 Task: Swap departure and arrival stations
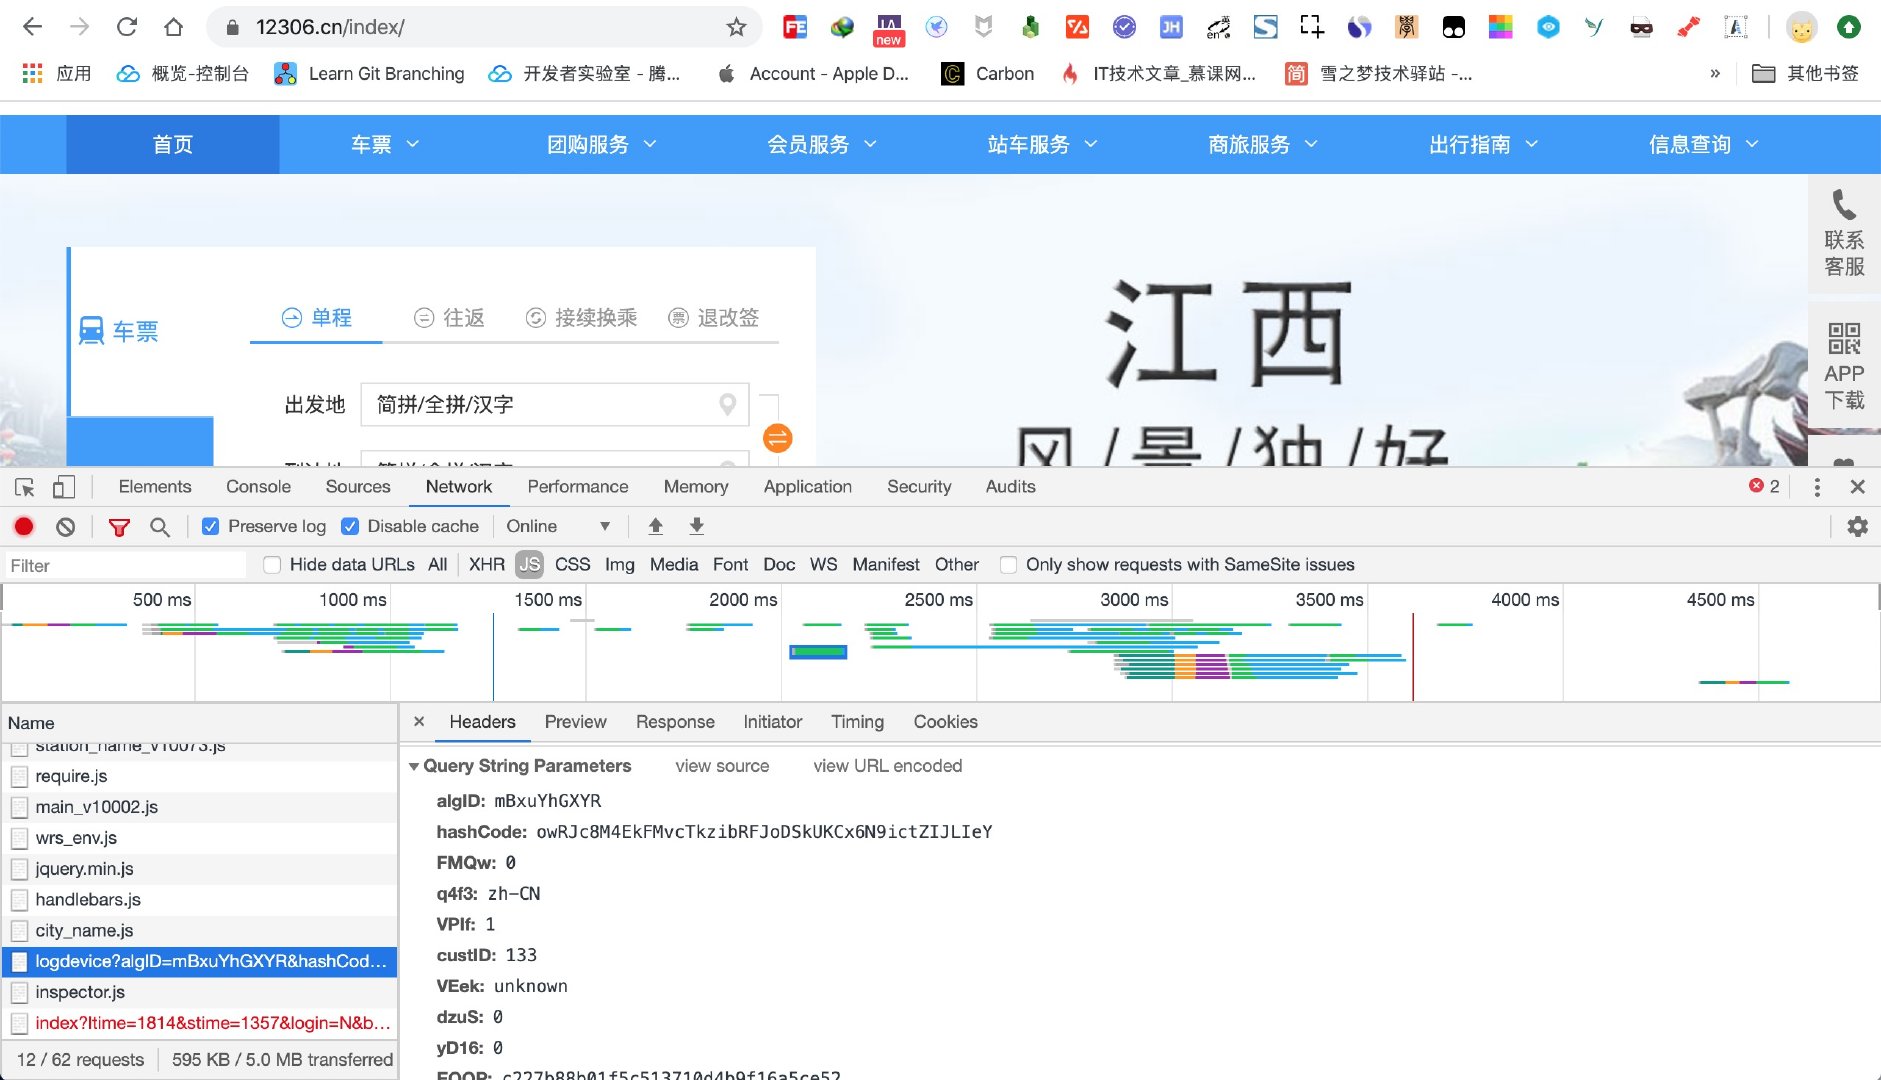[x=777, y=438]
